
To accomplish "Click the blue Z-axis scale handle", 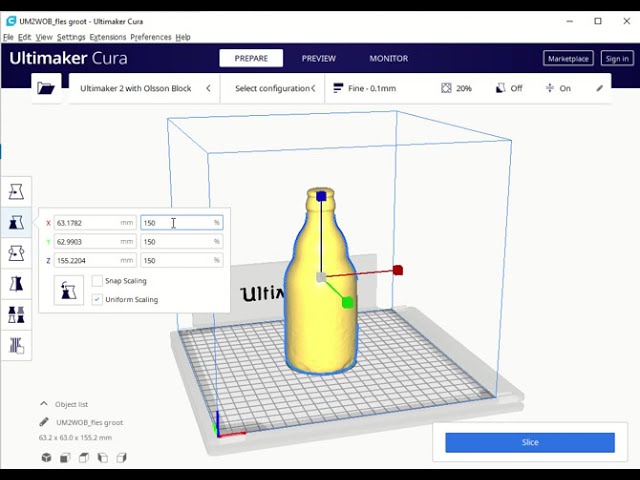I will pyautogui.click(x=321, y=196).
